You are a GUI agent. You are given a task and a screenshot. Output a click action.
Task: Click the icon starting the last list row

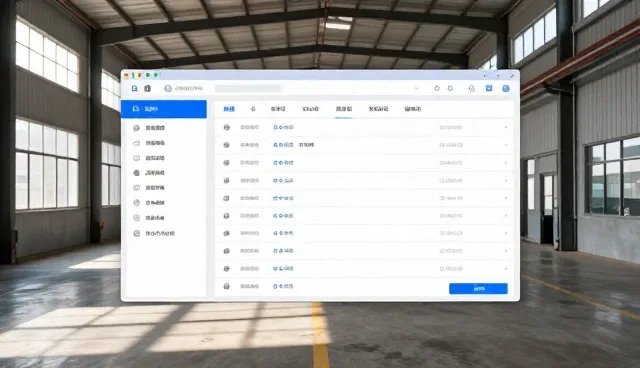(227, 286)
